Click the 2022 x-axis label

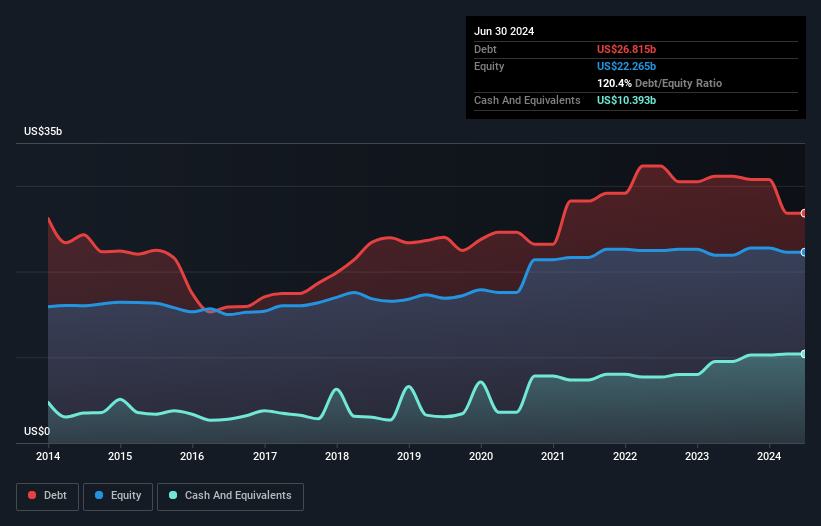tap(625, 457)
